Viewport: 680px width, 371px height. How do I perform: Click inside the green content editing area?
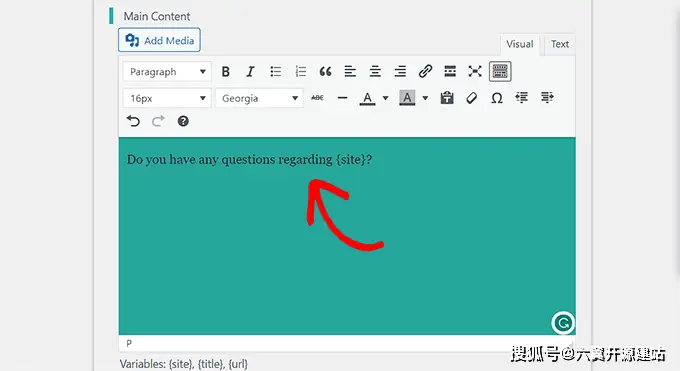347,236
